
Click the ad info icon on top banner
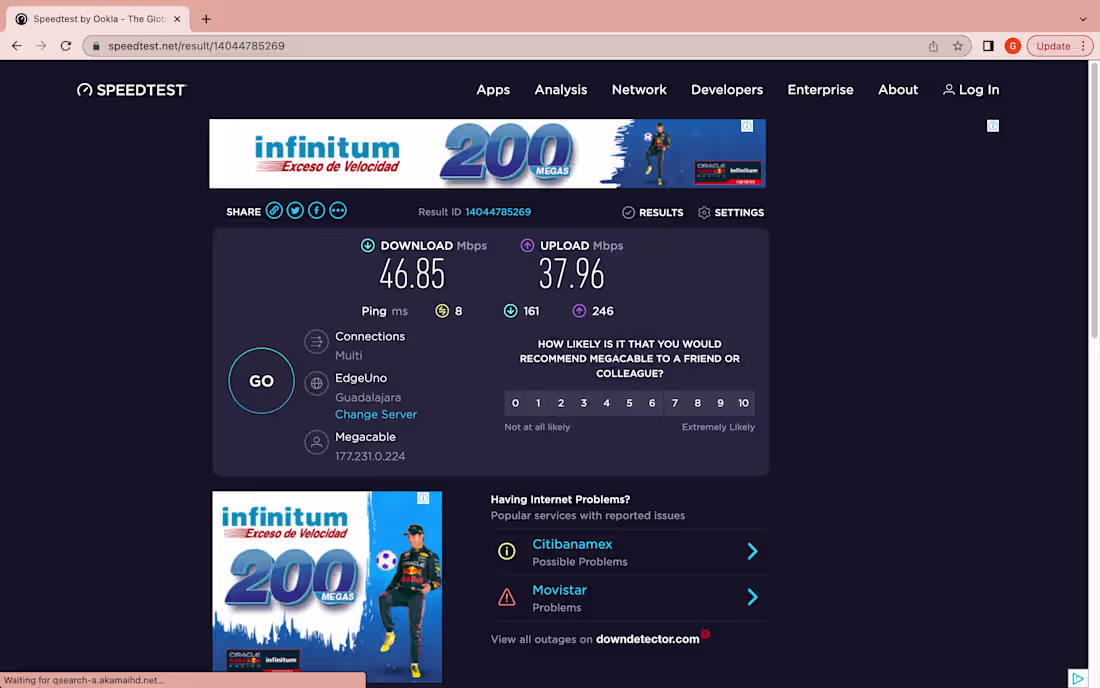(x=747, y=126)
